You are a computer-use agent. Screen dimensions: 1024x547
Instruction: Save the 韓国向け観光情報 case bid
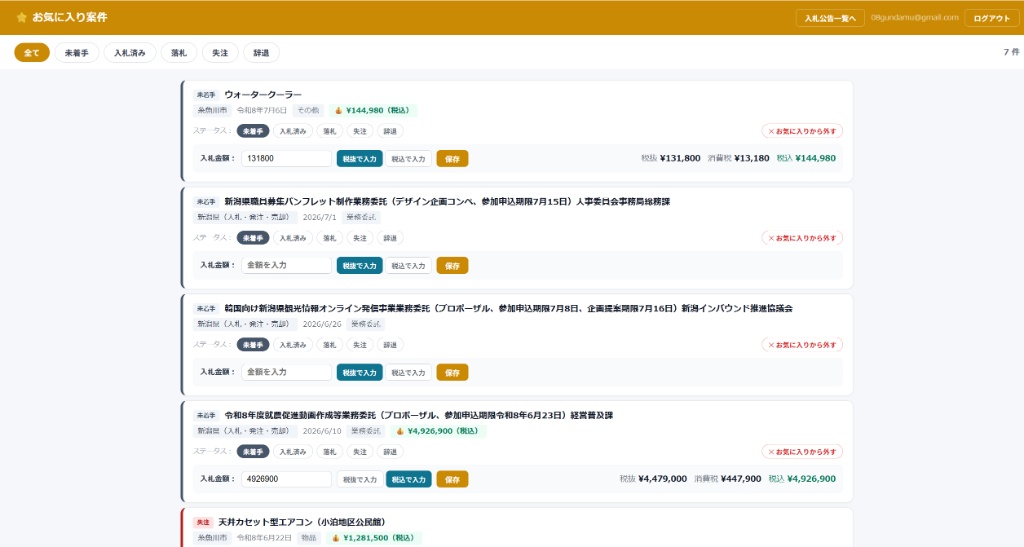(453, 373)
